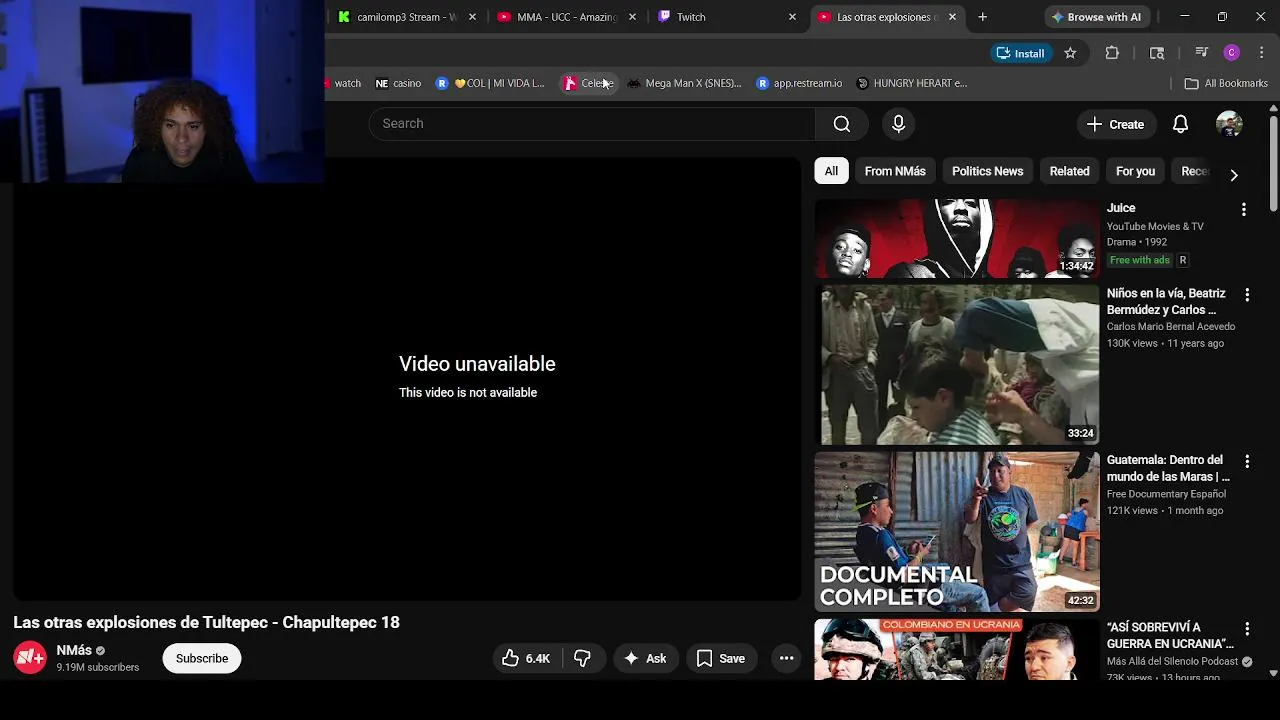The image size is (1280, 720).
Task: Click the YouTube search field
Action: coord(592,124)
